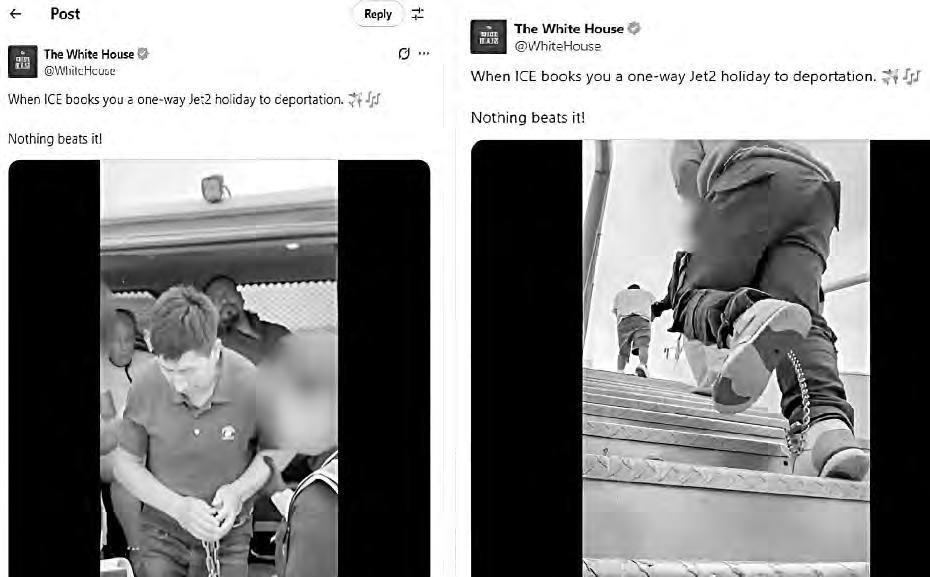Open the White House avatar under the Post header
The height and width of the screenshot is (577, 930).
[23, 62]
